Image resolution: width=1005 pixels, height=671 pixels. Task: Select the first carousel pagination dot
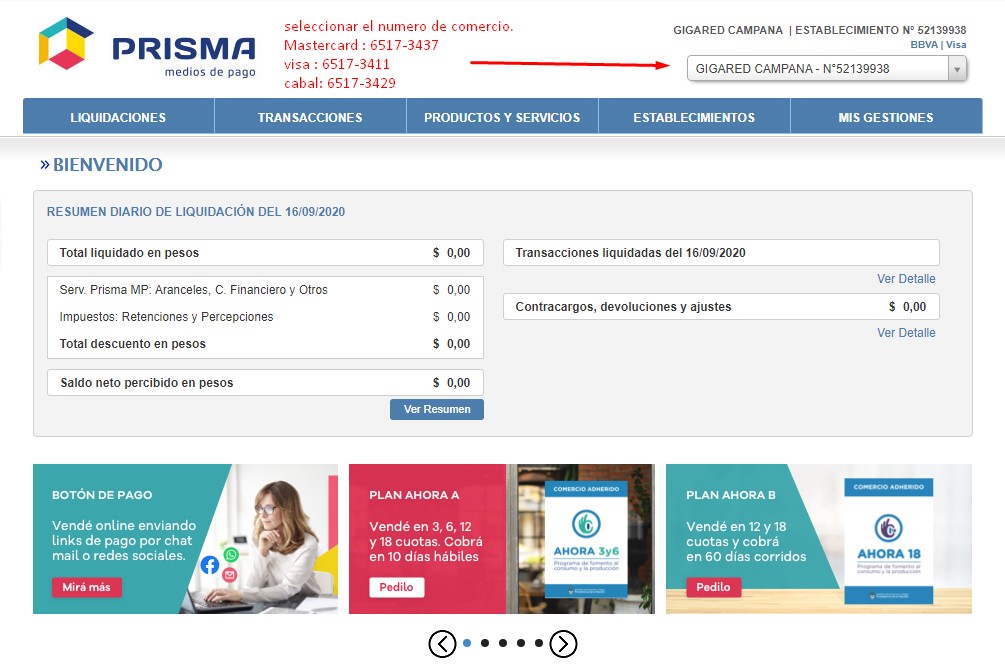(467, 644)
